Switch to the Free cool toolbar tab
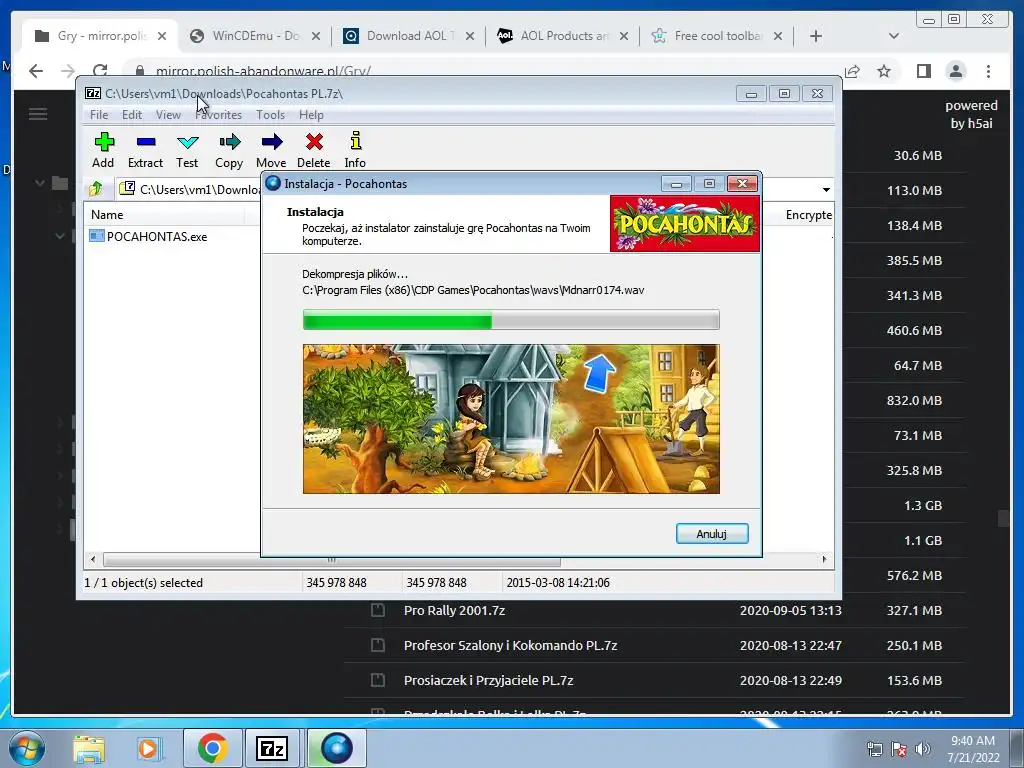 pyautogui.click(x=717, y=36)
